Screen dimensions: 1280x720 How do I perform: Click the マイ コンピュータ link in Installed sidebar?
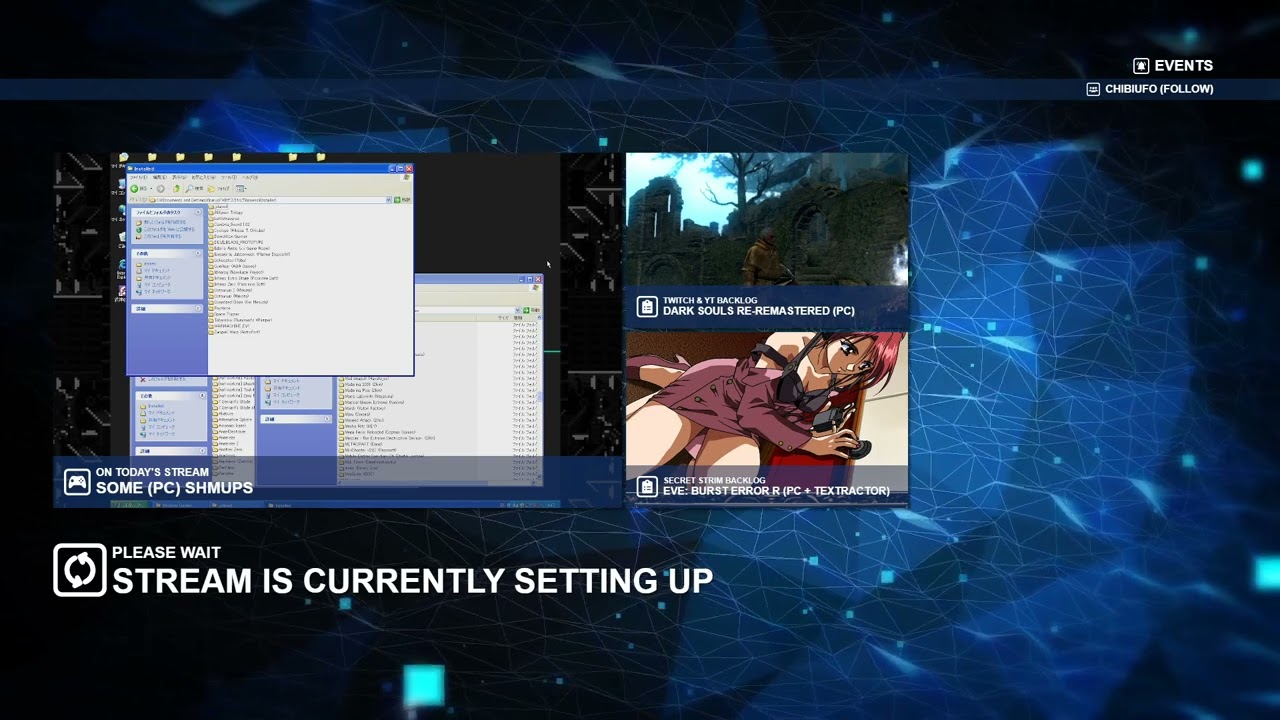click(153, 284)
